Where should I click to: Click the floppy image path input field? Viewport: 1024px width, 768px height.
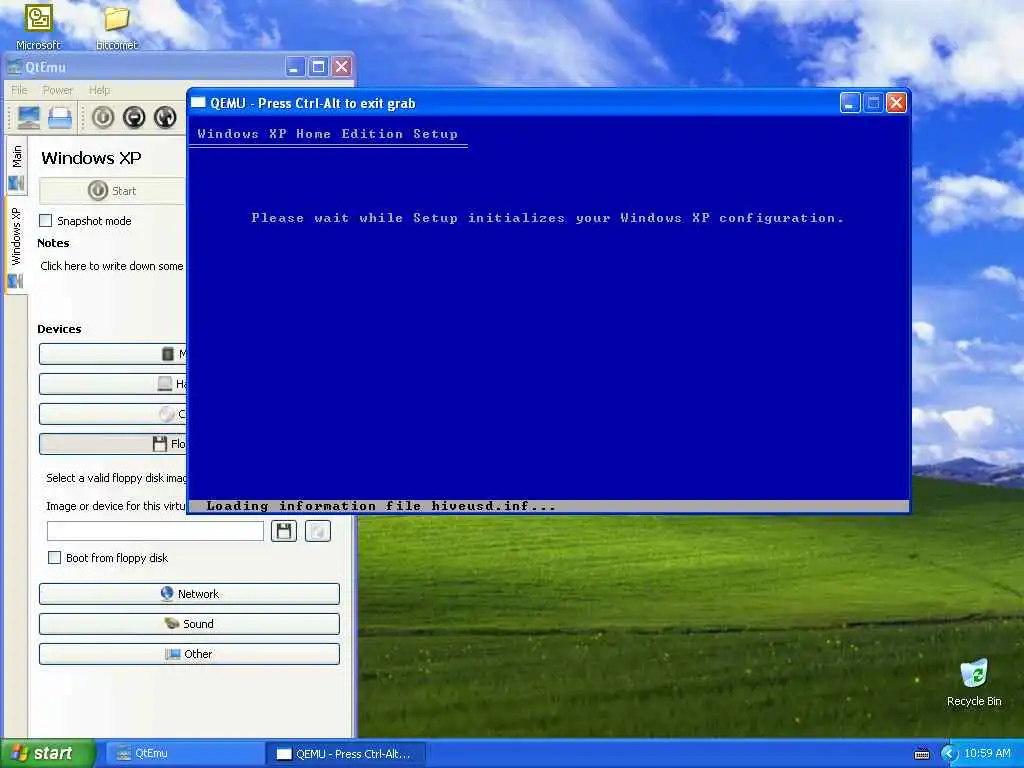155,531
